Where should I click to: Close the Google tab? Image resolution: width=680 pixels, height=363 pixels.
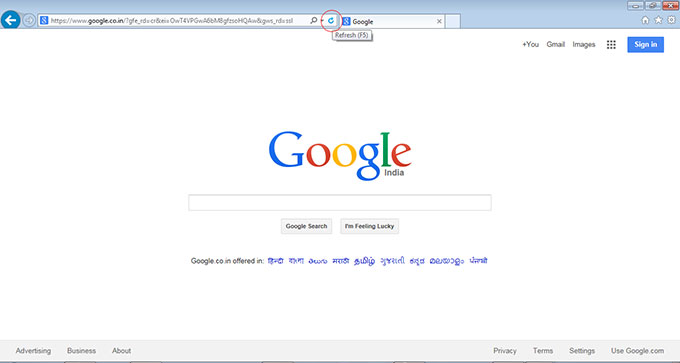point(439,21)
